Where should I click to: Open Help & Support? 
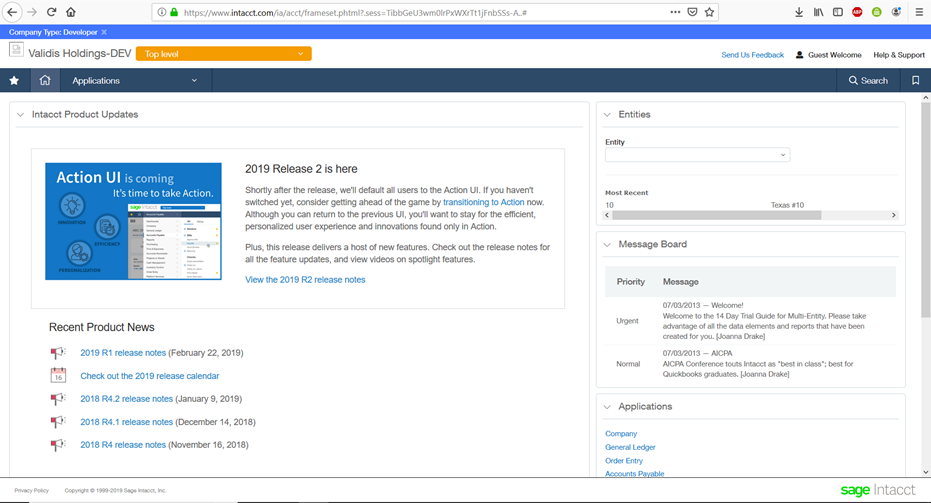(898, 55)
